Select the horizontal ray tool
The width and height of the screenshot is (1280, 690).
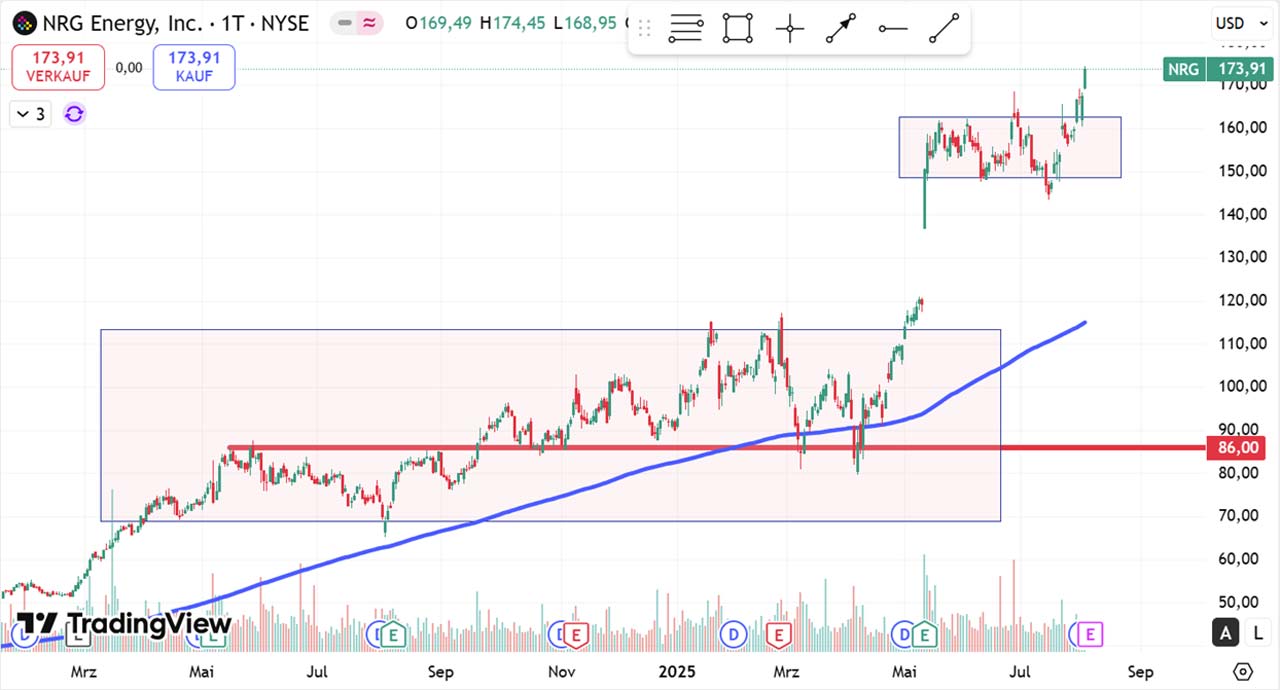[x=893, y=29]
